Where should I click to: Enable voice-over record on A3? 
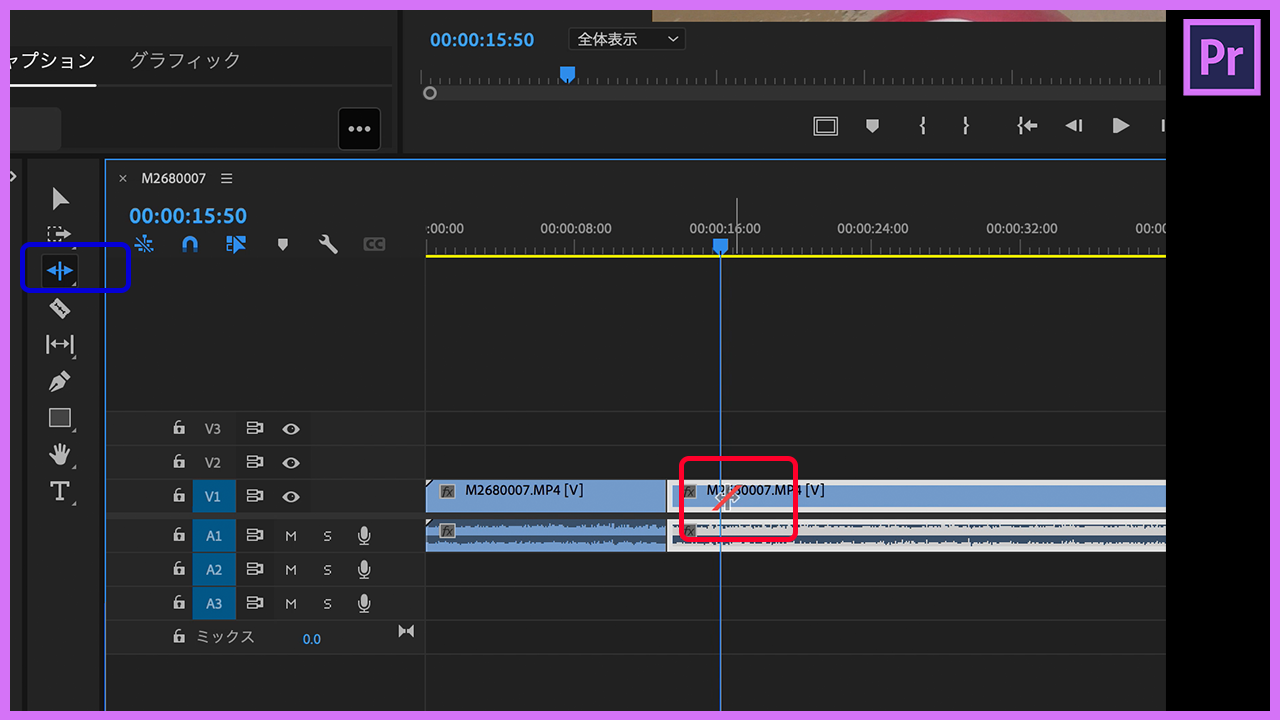click(x=364, y=604)
